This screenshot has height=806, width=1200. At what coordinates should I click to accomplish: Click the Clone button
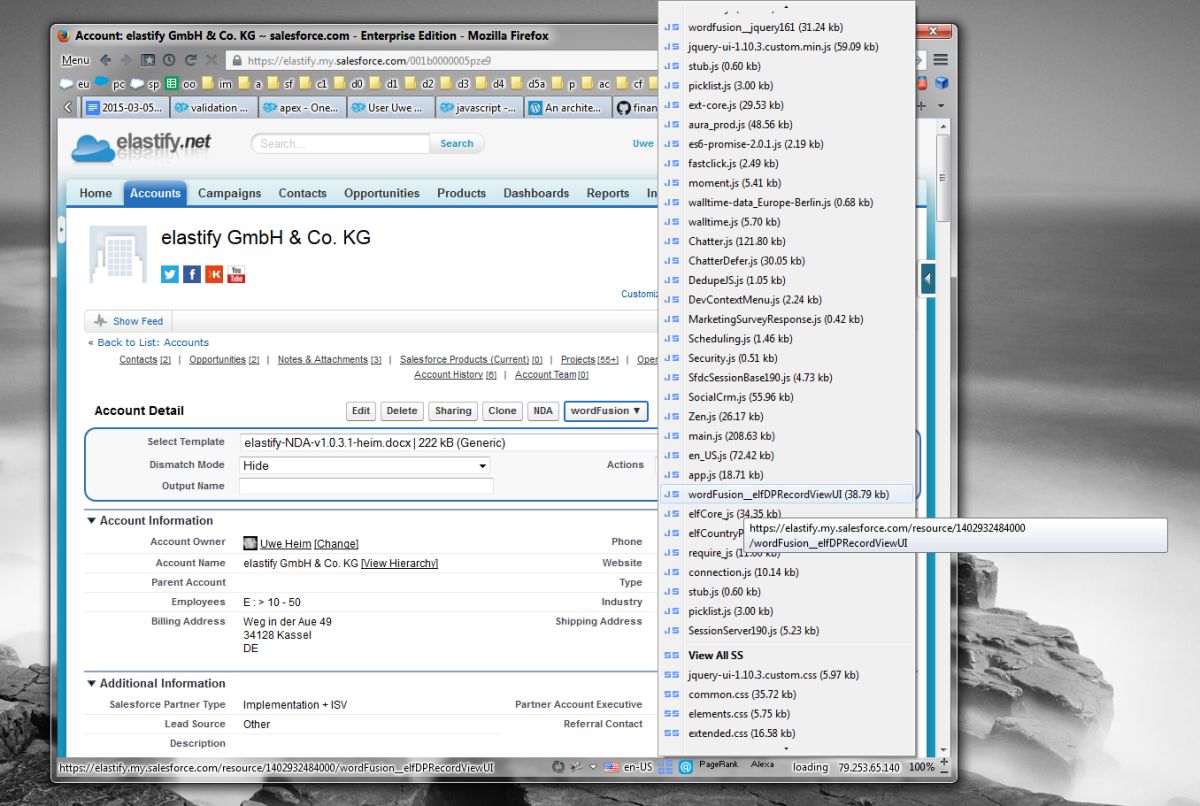click(x=502, y=411)
